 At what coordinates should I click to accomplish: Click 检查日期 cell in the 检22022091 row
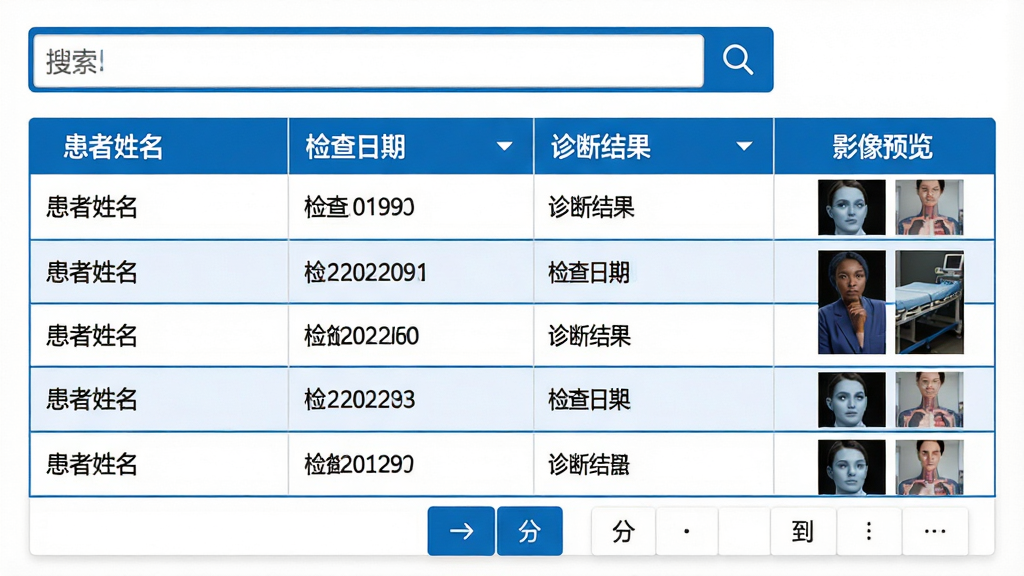click(654, 272)
